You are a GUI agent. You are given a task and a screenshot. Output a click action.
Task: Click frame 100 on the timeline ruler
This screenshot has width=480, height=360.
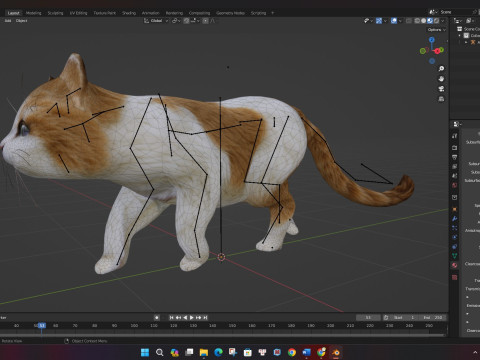pos(134,325)
